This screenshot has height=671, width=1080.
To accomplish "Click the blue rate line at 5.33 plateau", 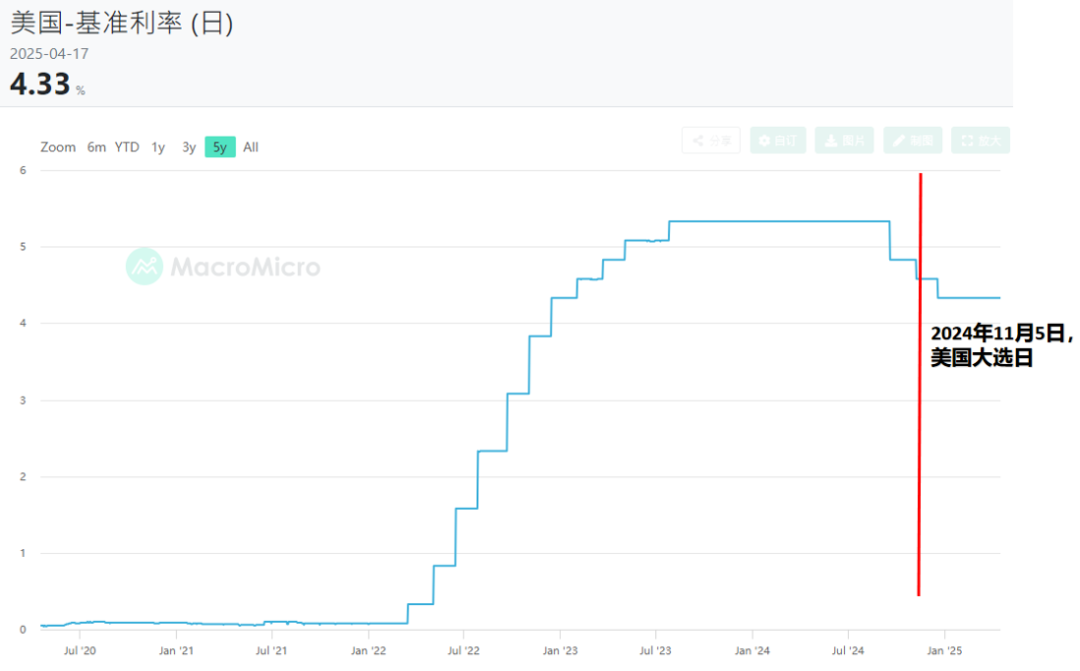I will (780, 221).
